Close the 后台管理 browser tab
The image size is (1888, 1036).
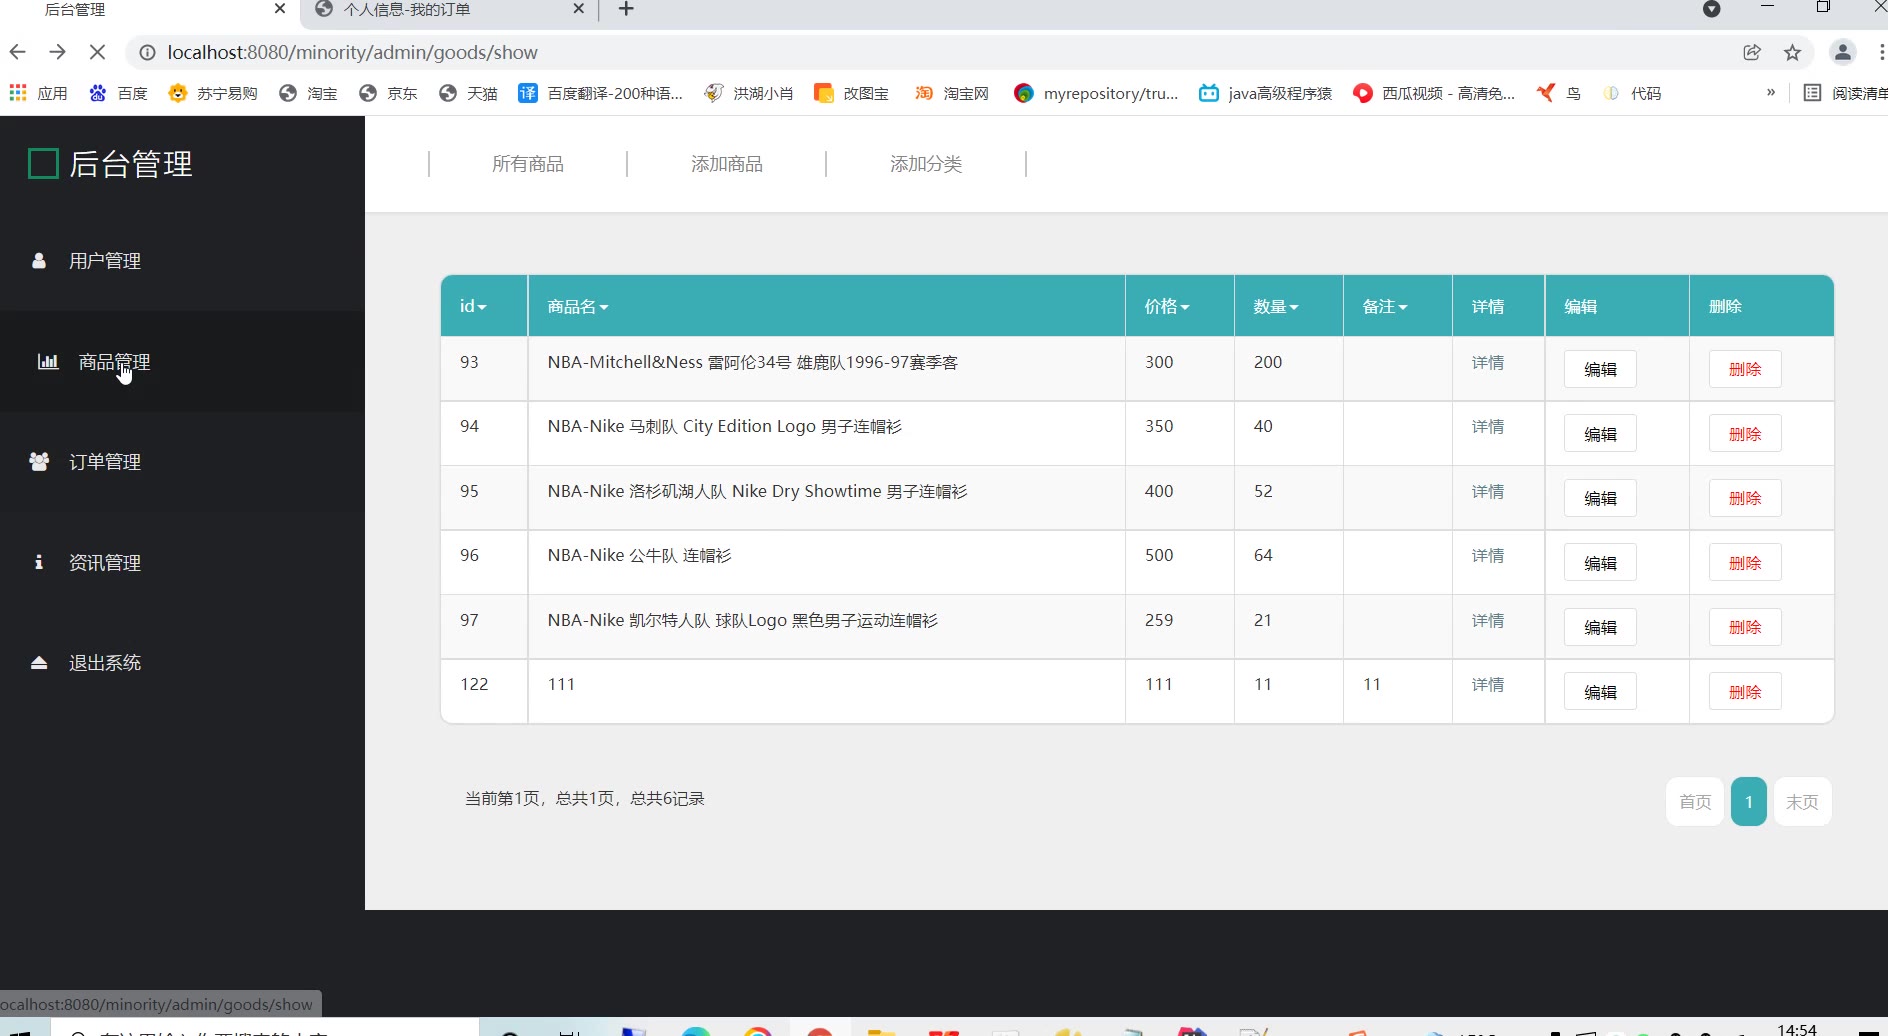coord(280,9)
